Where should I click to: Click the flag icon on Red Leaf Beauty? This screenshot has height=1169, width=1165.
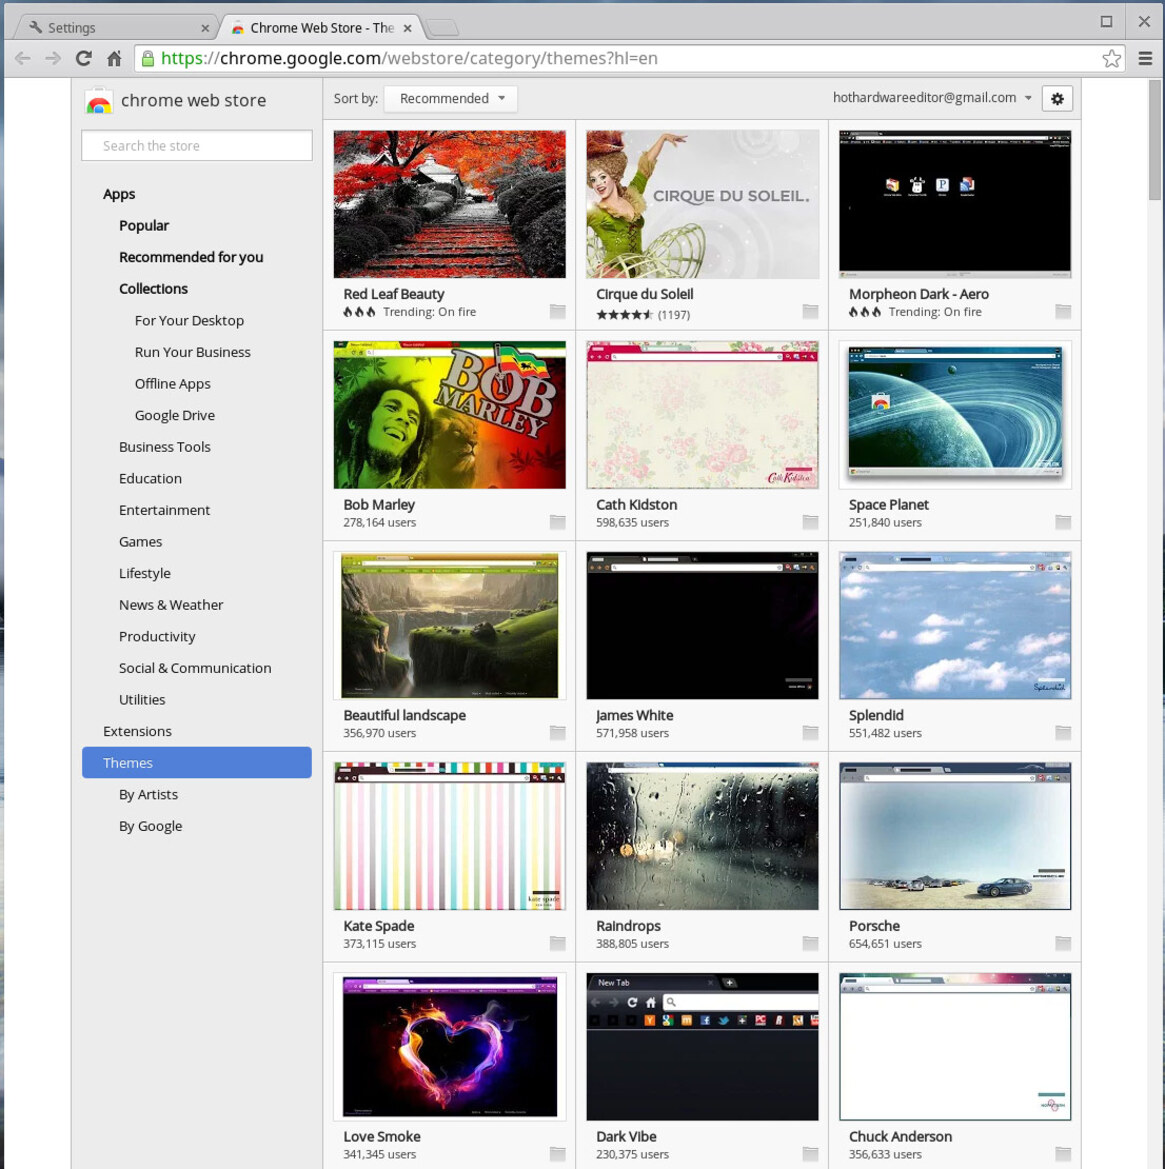[558, 311]
